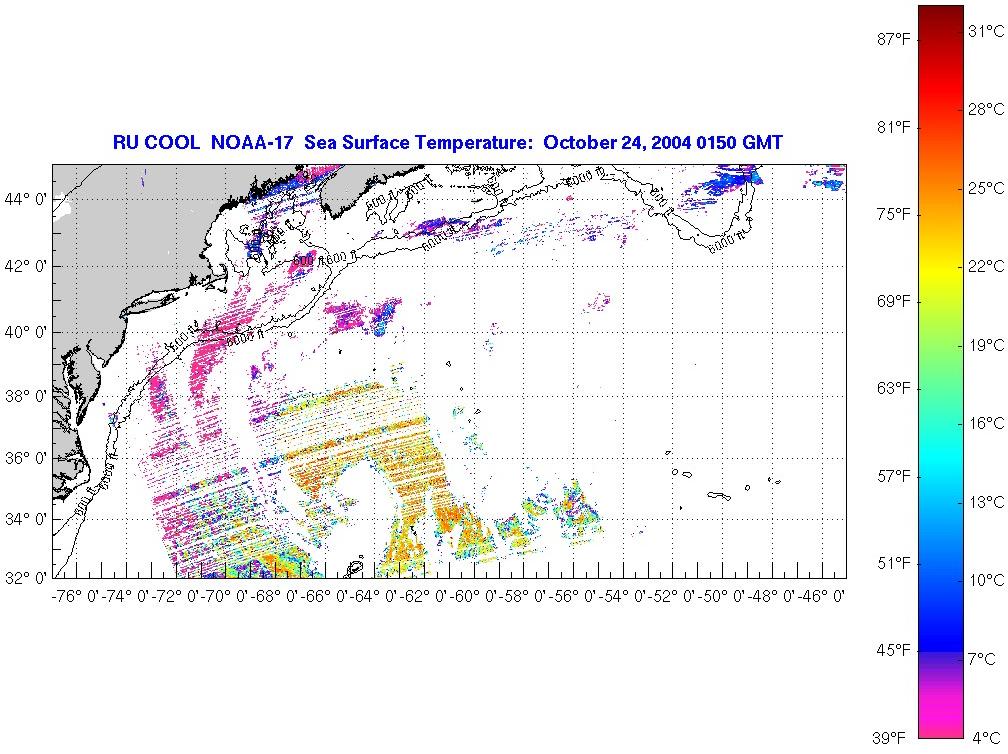Viewport: 1008px width, 754px height.
Task: Select the 69°F color bar label
Action: [x=894, y=301]
